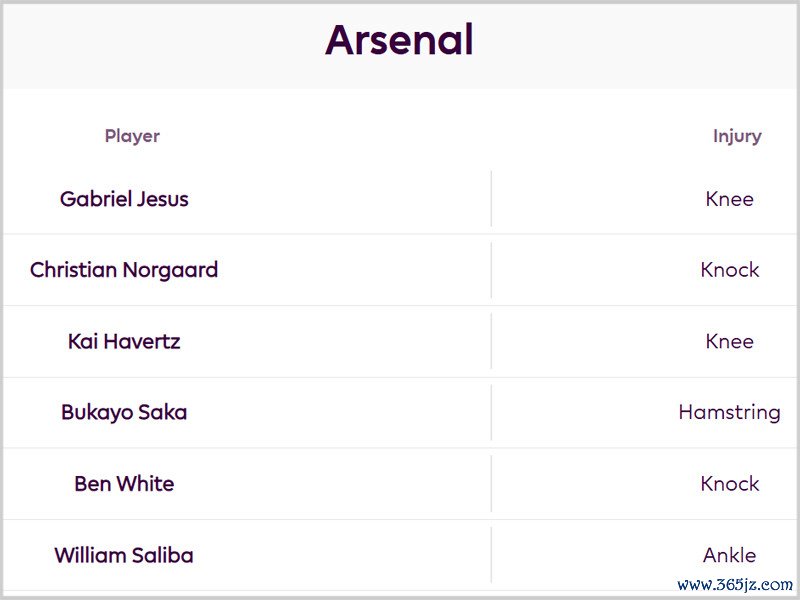
Task: Select Bukayo Saka player name
Action: pos(124,412)
